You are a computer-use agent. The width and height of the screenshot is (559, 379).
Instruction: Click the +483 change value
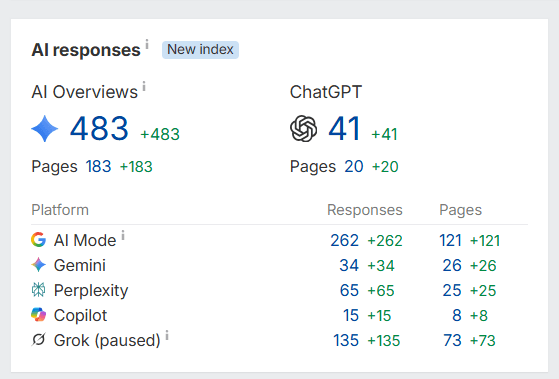tap(160, 134)
